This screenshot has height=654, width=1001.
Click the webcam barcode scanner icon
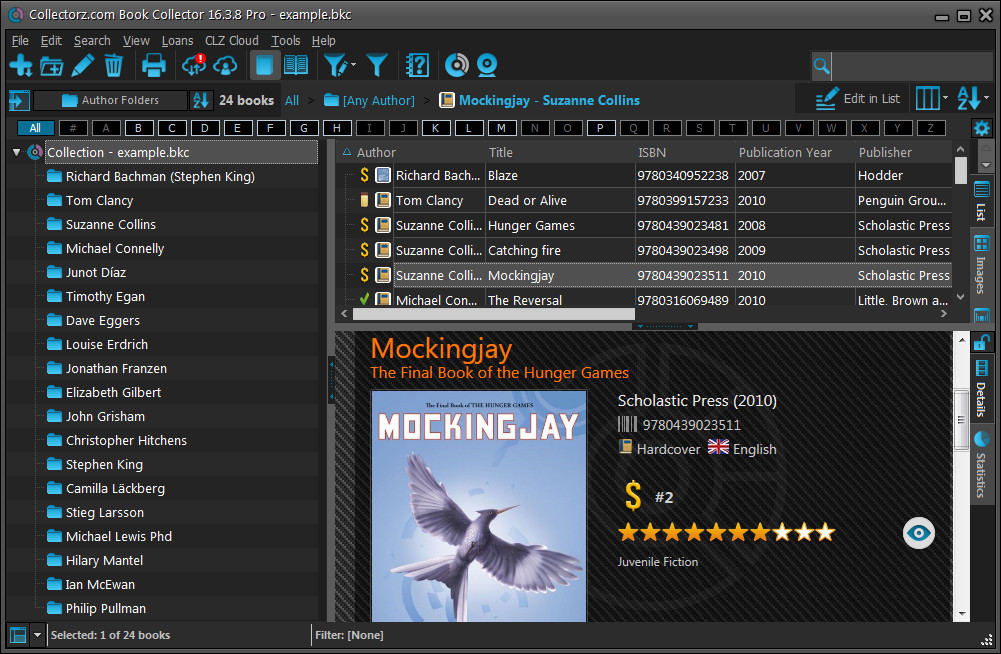pos(487,65)
